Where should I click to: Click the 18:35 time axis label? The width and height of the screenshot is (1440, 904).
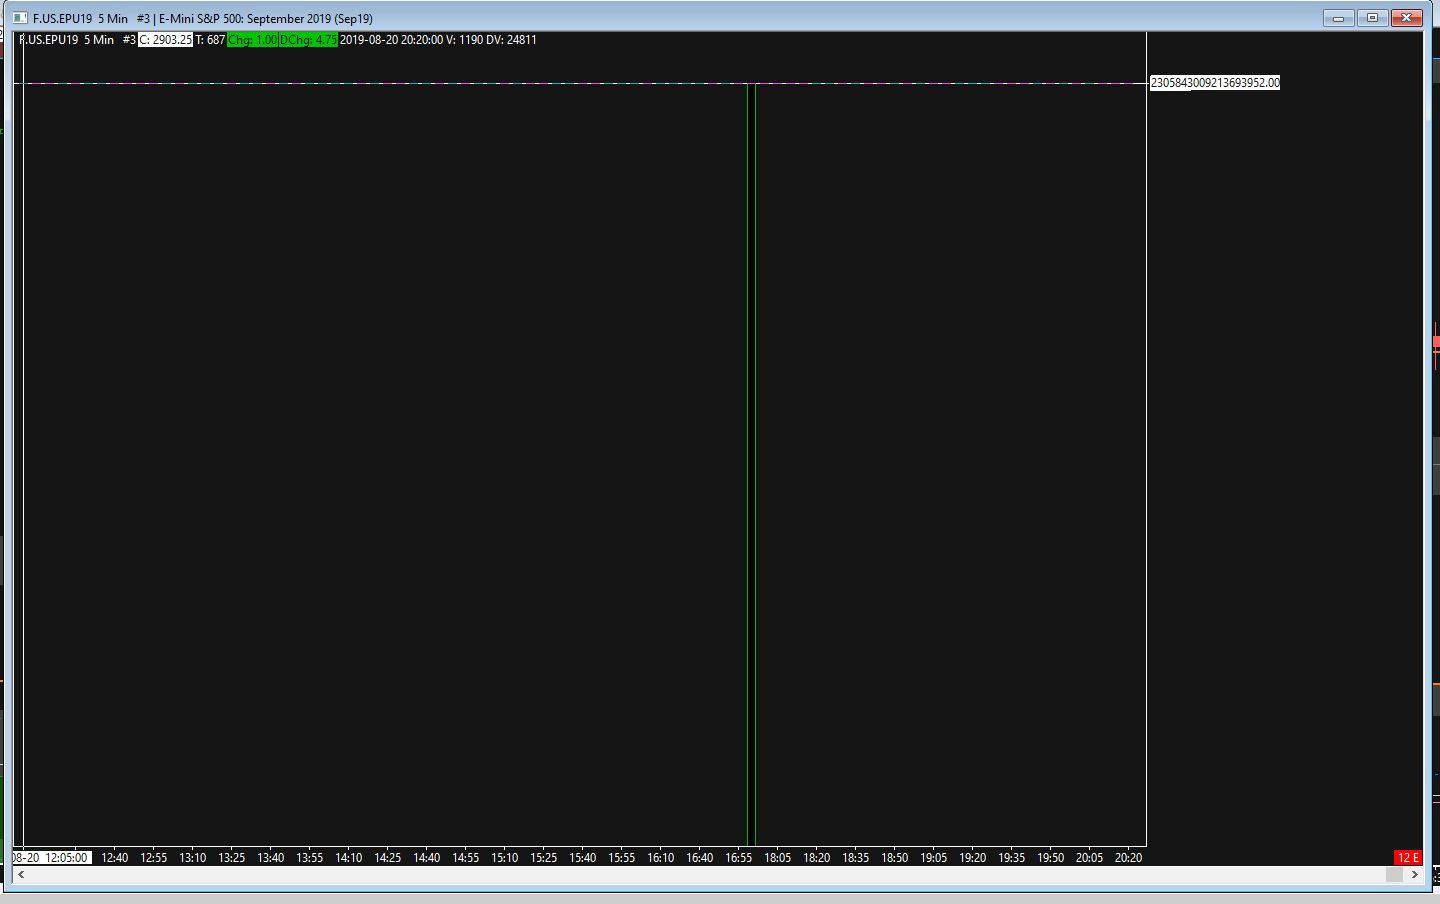pos(856,858)
